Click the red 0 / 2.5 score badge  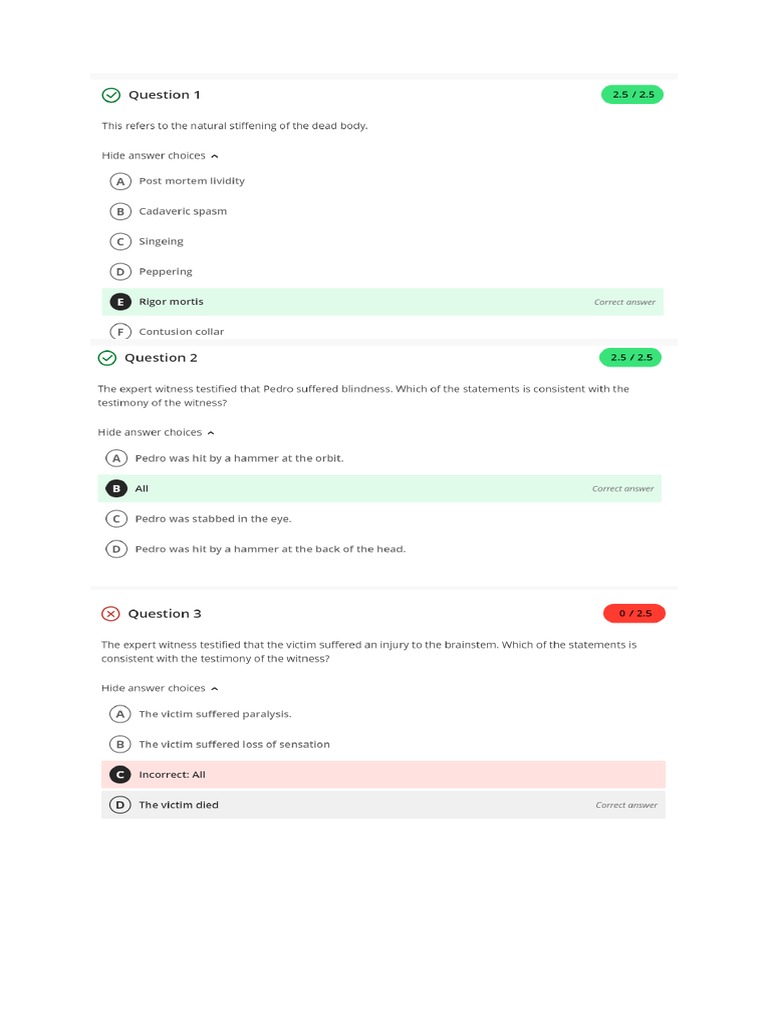pyautogui.click(x=634, y=613)
